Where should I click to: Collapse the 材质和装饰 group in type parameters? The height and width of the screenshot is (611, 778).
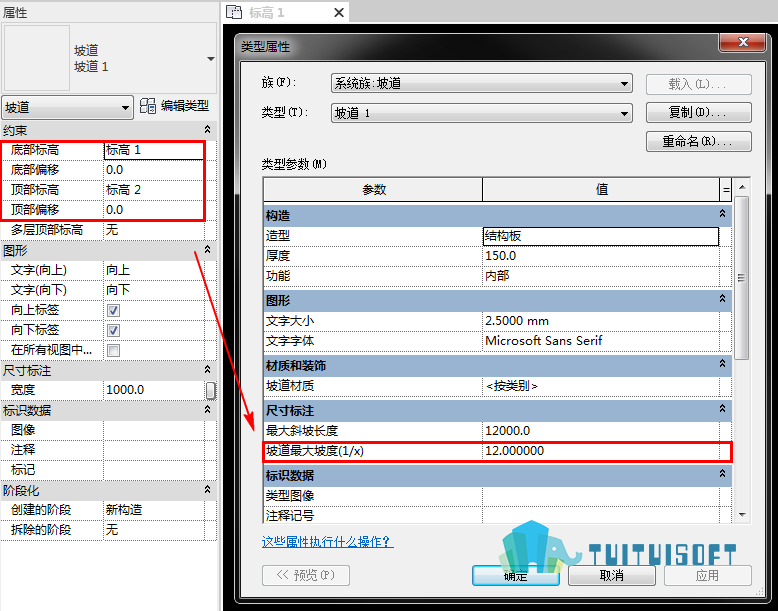tap(722, 364)
